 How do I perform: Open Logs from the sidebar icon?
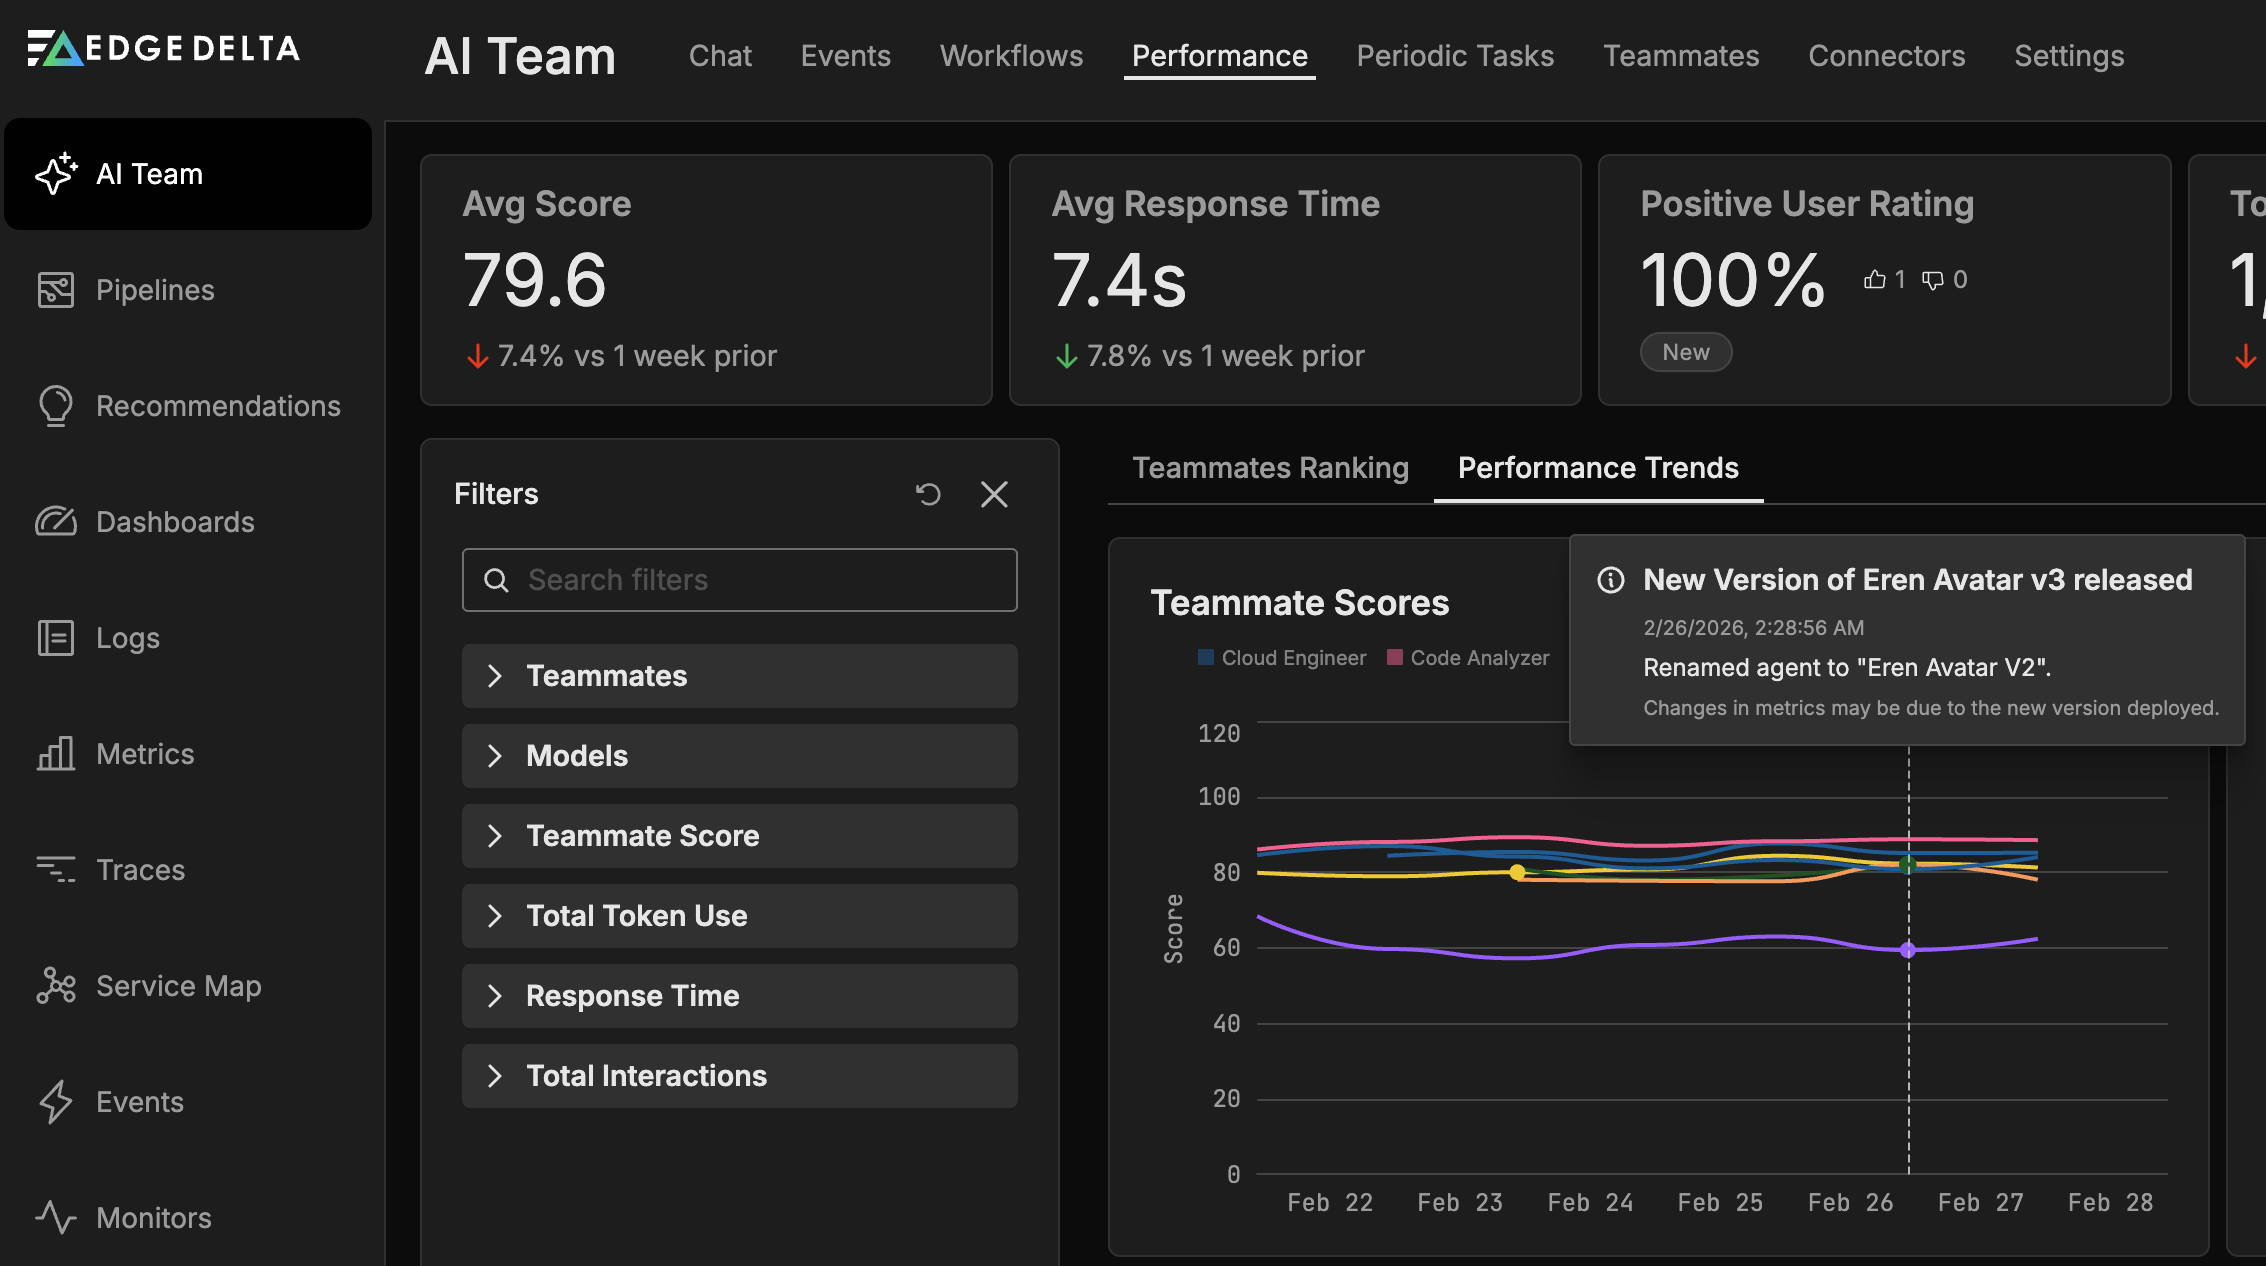(x=56, y=638)
